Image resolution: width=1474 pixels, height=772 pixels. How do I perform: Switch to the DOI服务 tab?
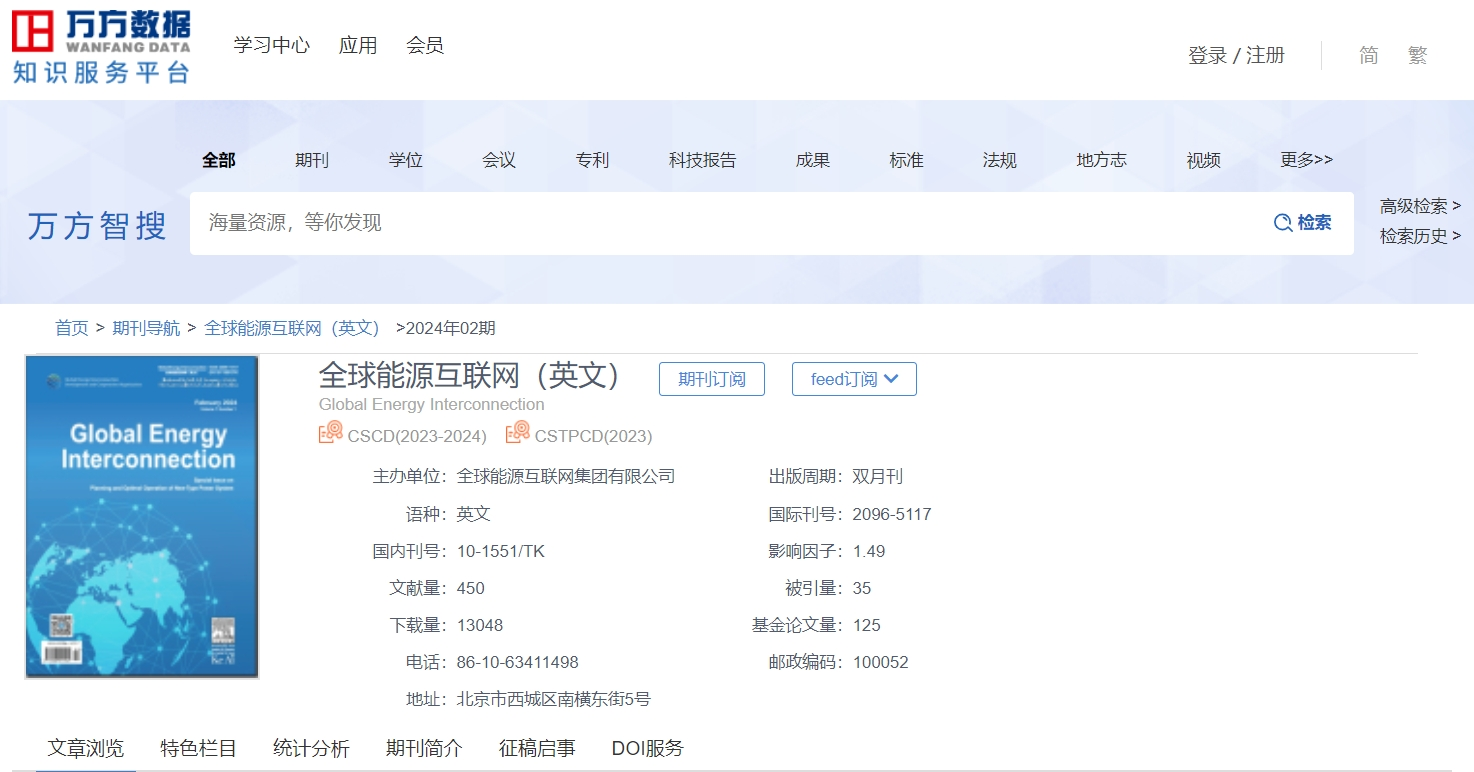point(648,748)
